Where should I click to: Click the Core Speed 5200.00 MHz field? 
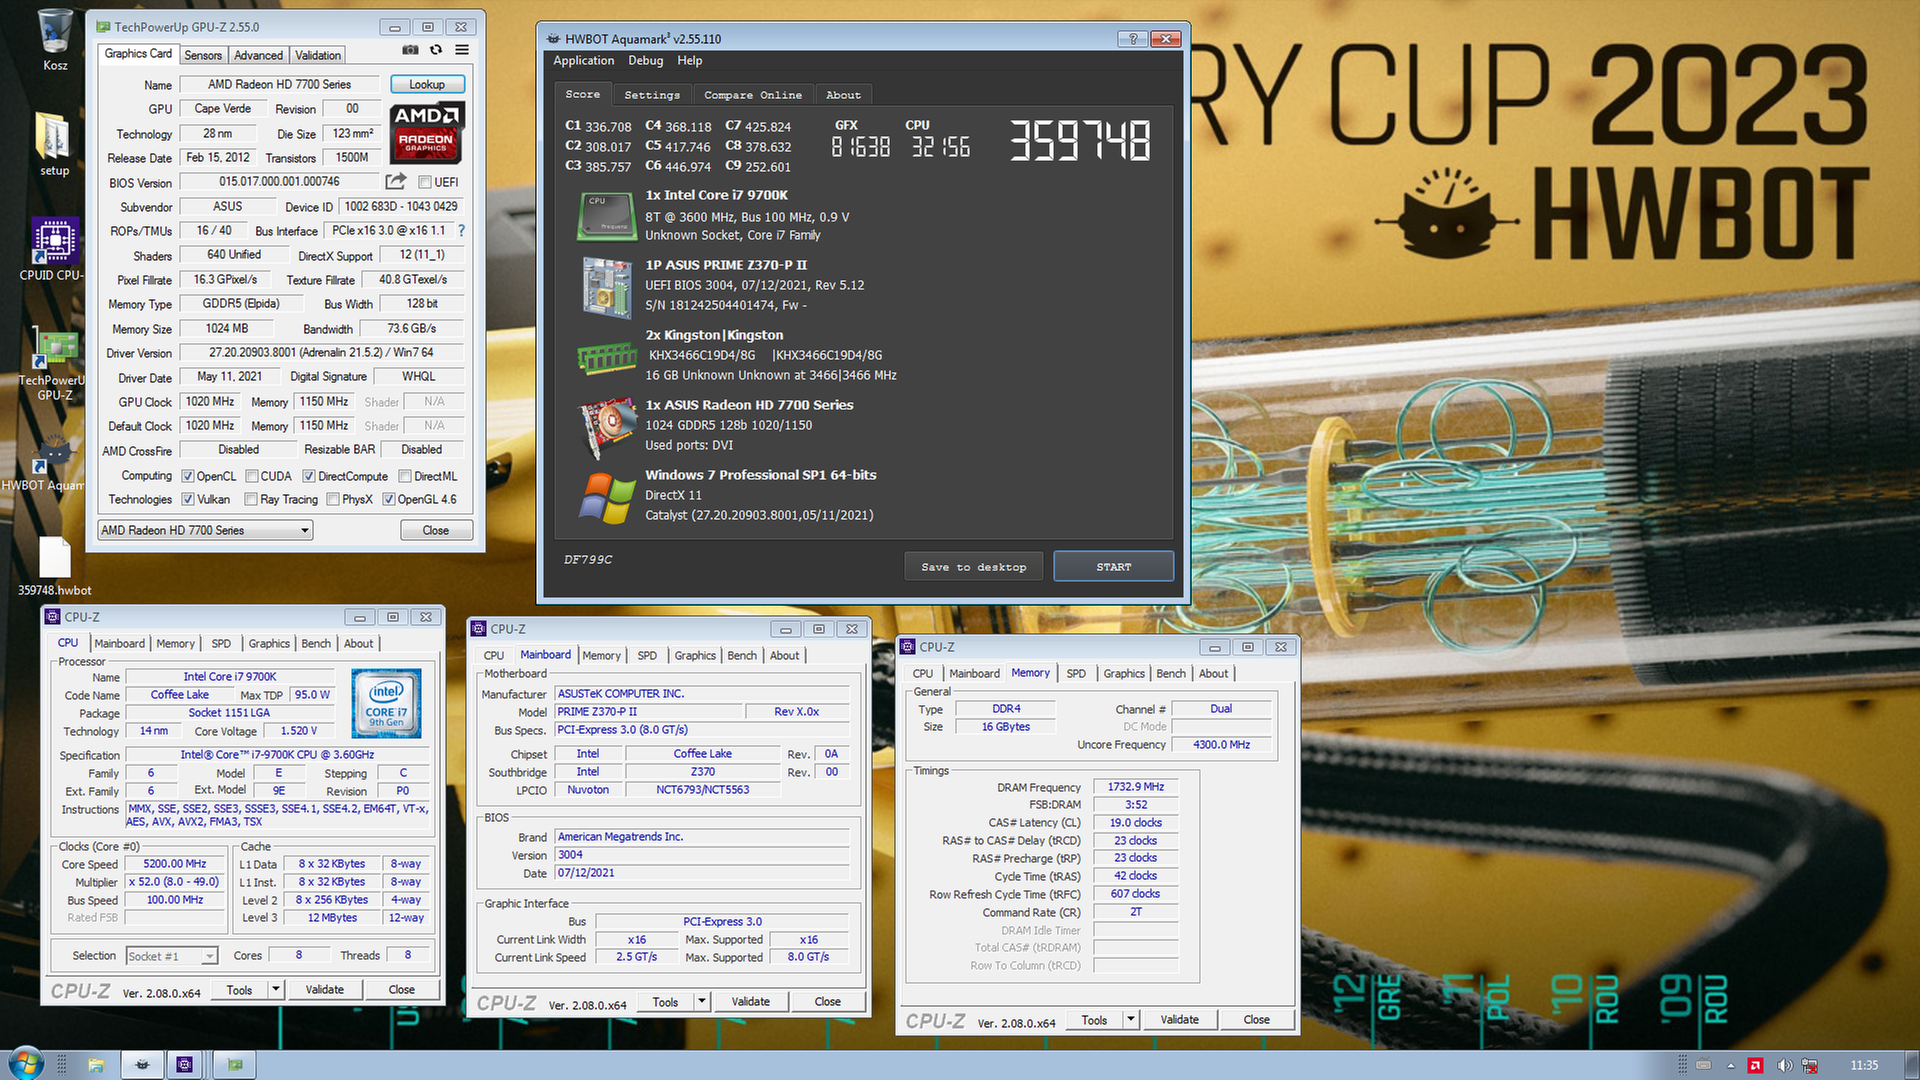175,864
